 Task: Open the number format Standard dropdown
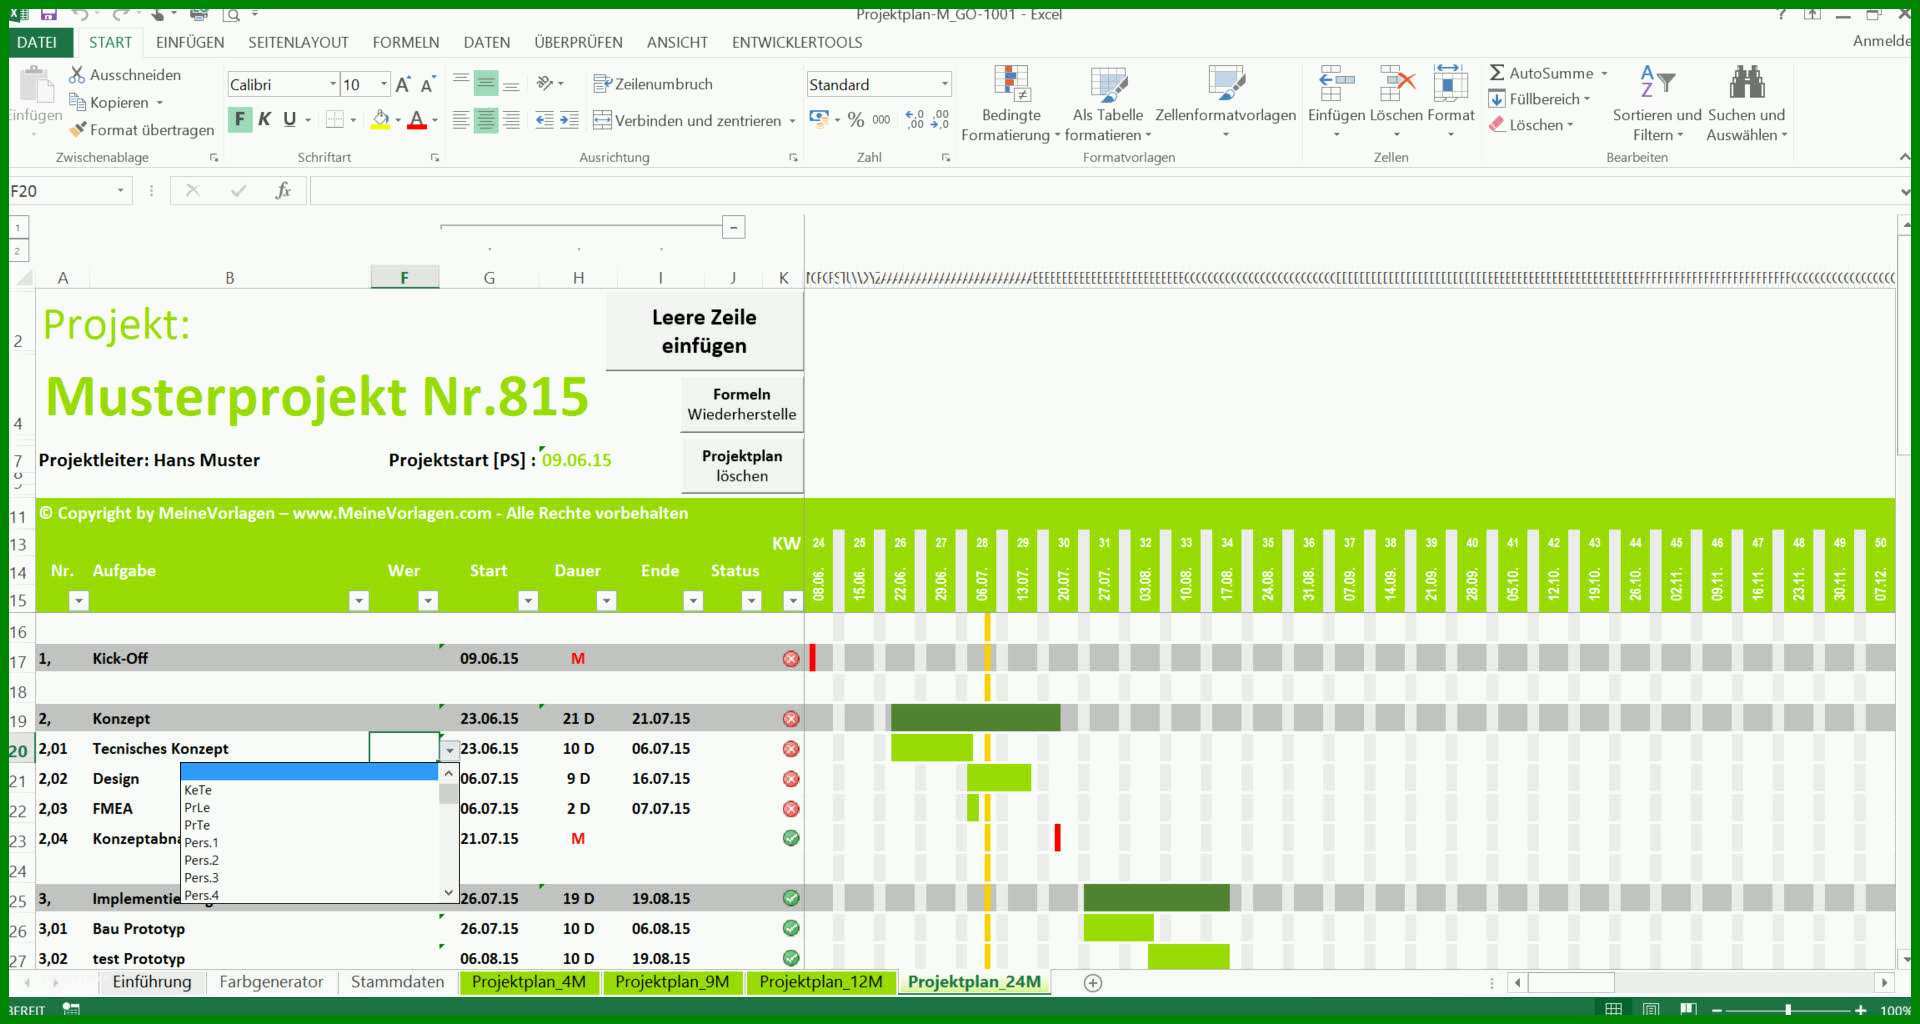pyautogui.click(x=944, y=84)
